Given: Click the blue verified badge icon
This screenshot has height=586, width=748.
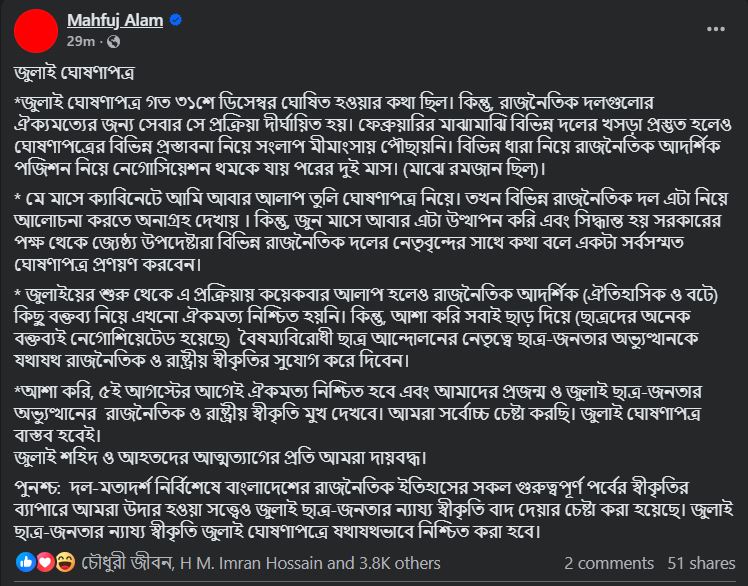Looking at the screenshot, I should pos(176,20).
